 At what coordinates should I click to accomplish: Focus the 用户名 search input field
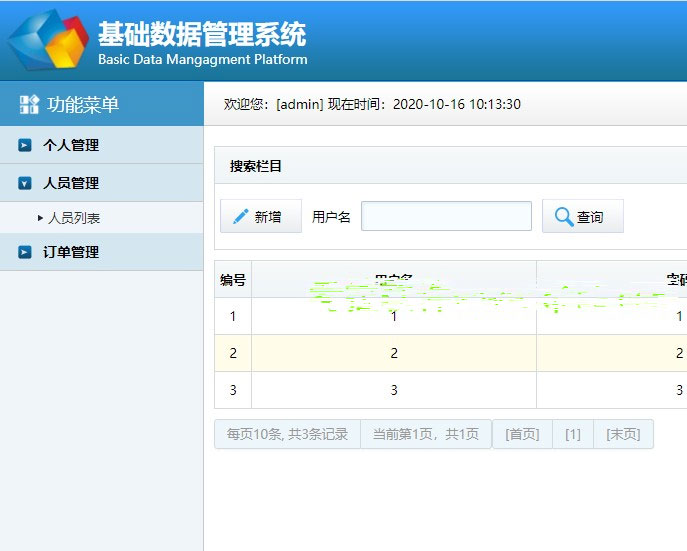pos(446,216)
